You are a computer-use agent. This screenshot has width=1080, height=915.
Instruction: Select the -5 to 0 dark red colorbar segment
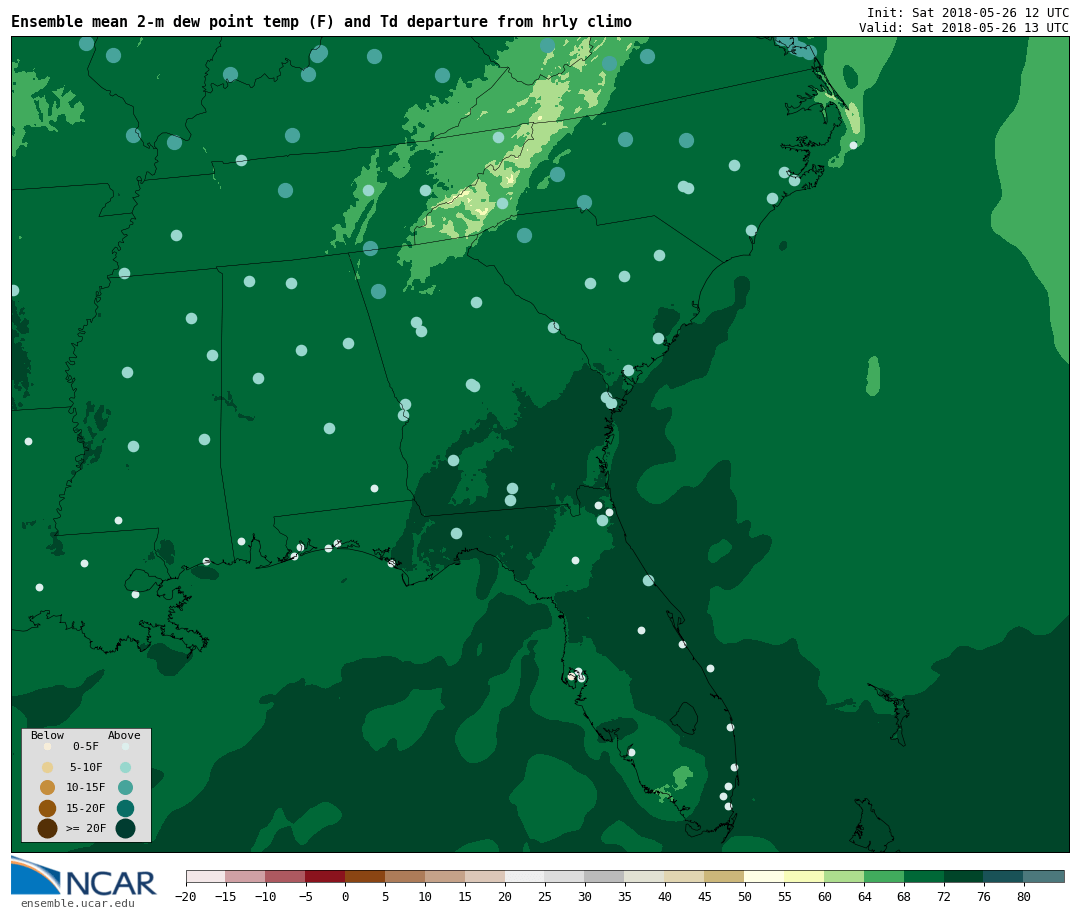[326, 876]
